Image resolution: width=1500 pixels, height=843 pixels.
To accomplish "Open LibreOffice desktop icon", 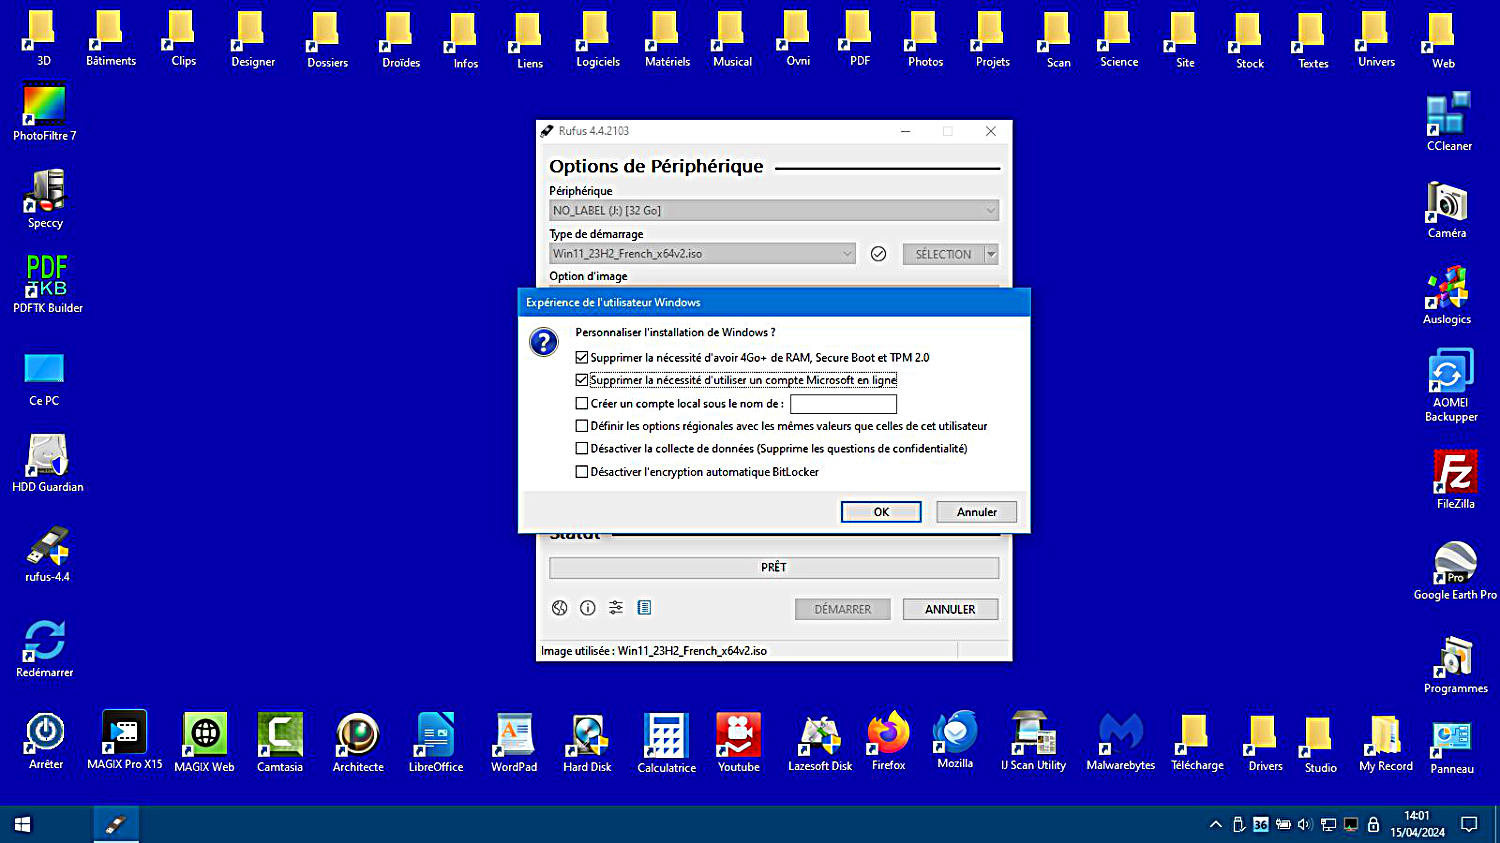I will 436,742.
